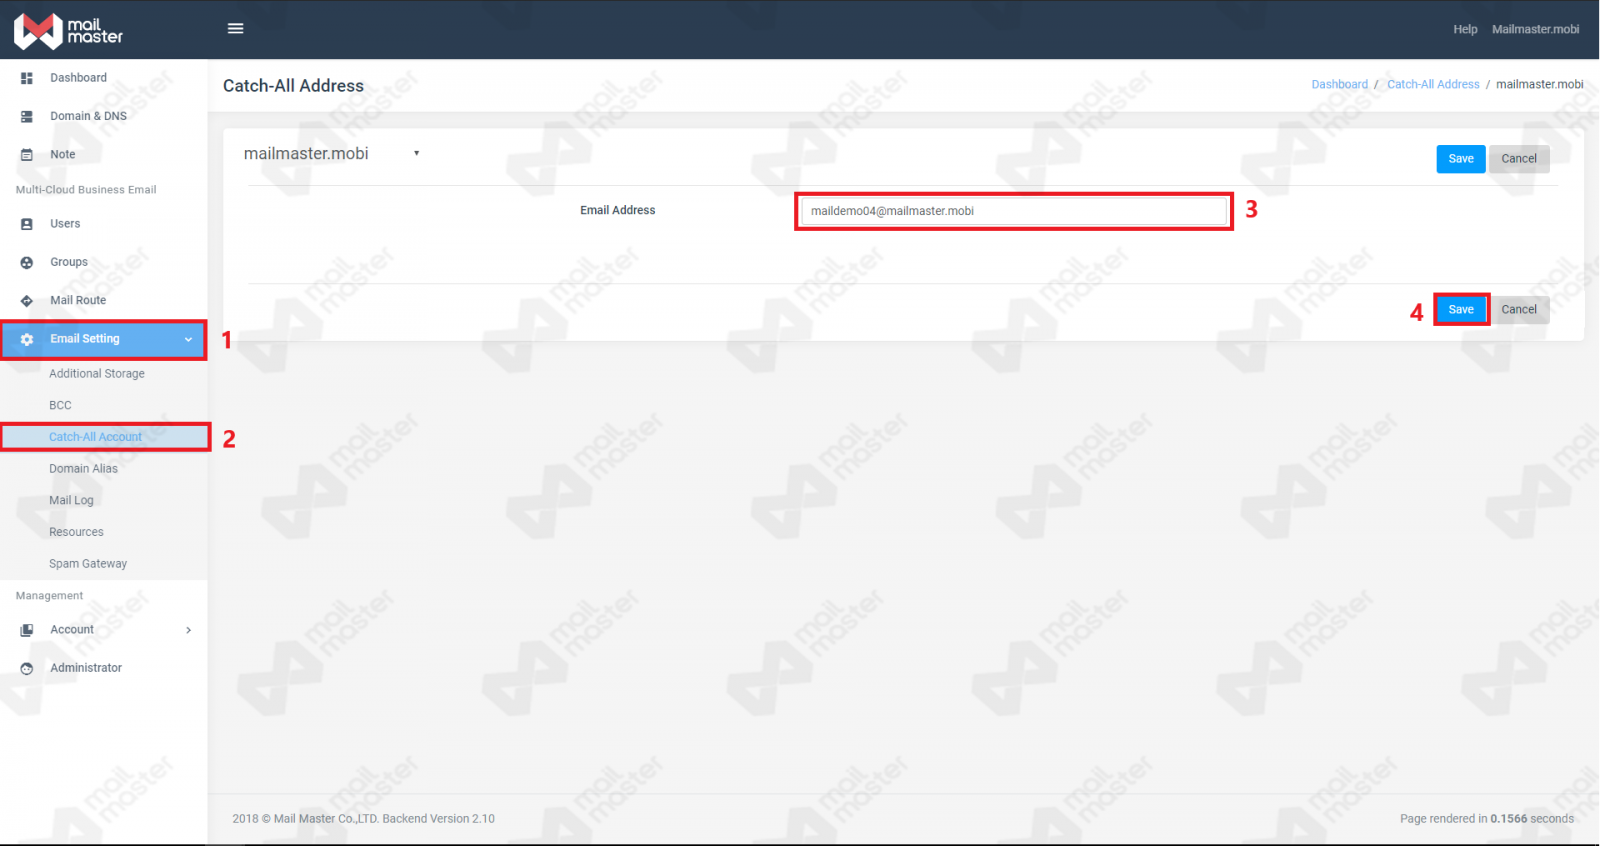Click the Mail Master logo
The height and width of the screenshot is (846, 1600).
[x=68, y=31]
